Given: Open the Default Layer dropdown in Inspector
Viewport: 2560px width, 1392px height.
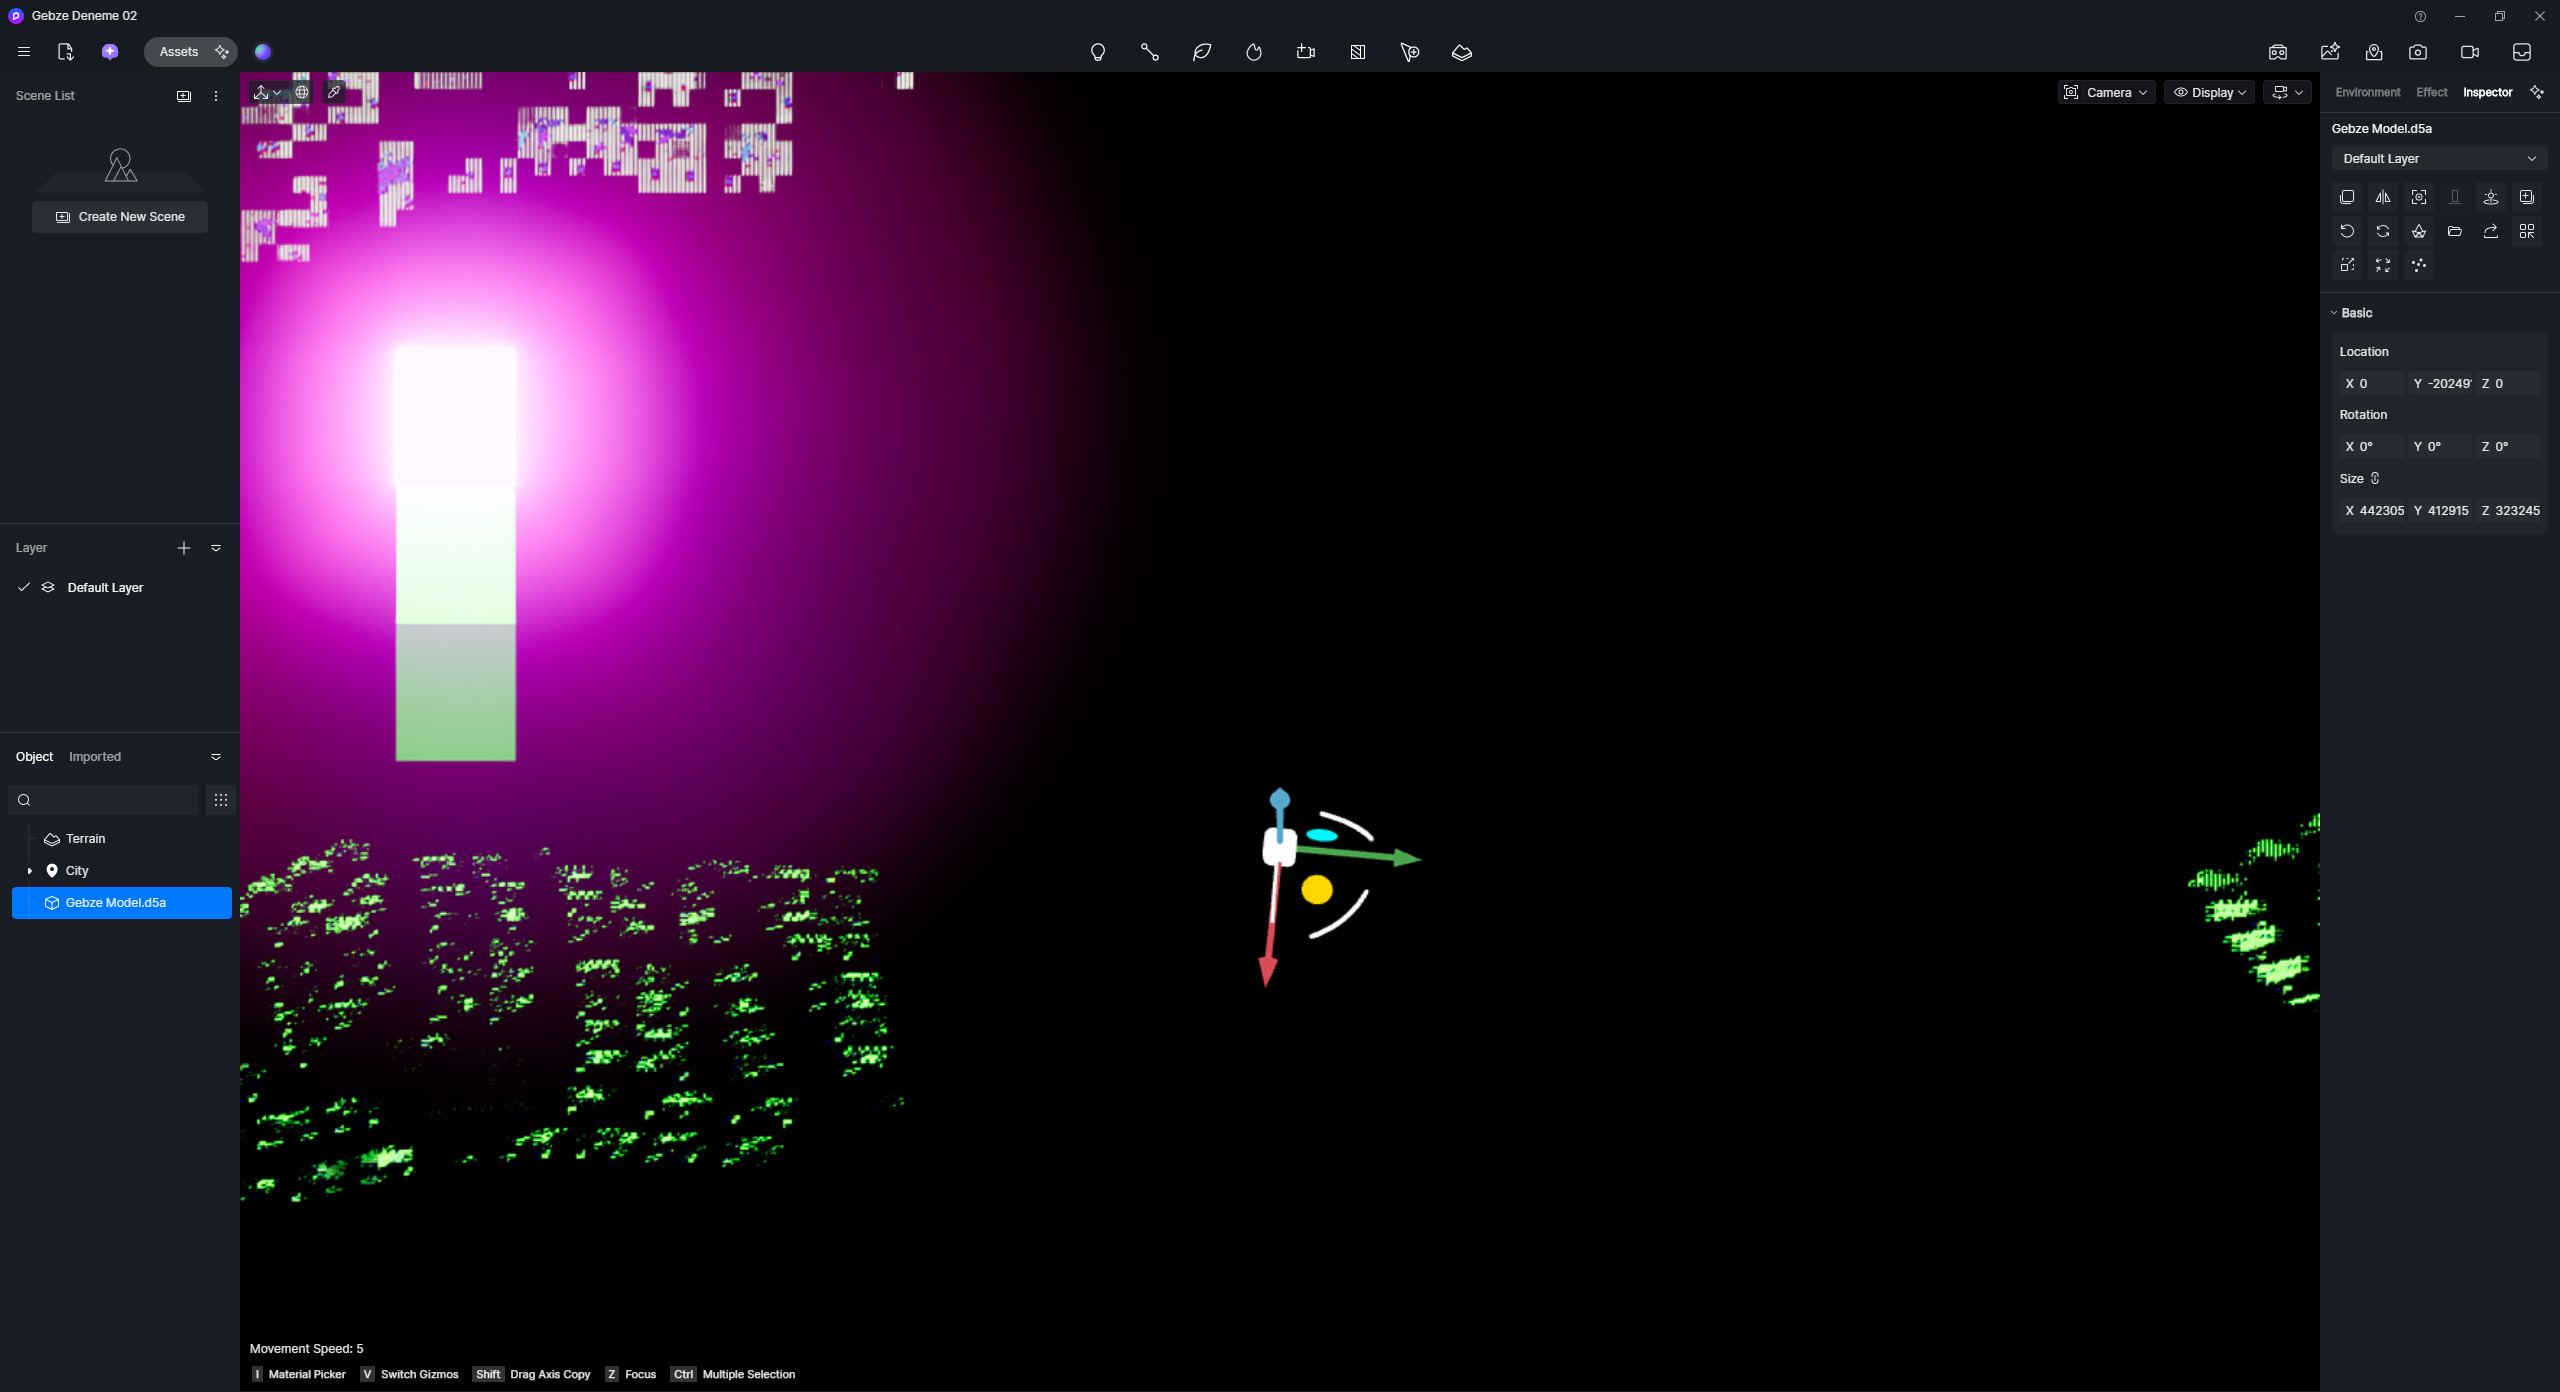Looking at the screenshot, I should [x=2438, y=158].
